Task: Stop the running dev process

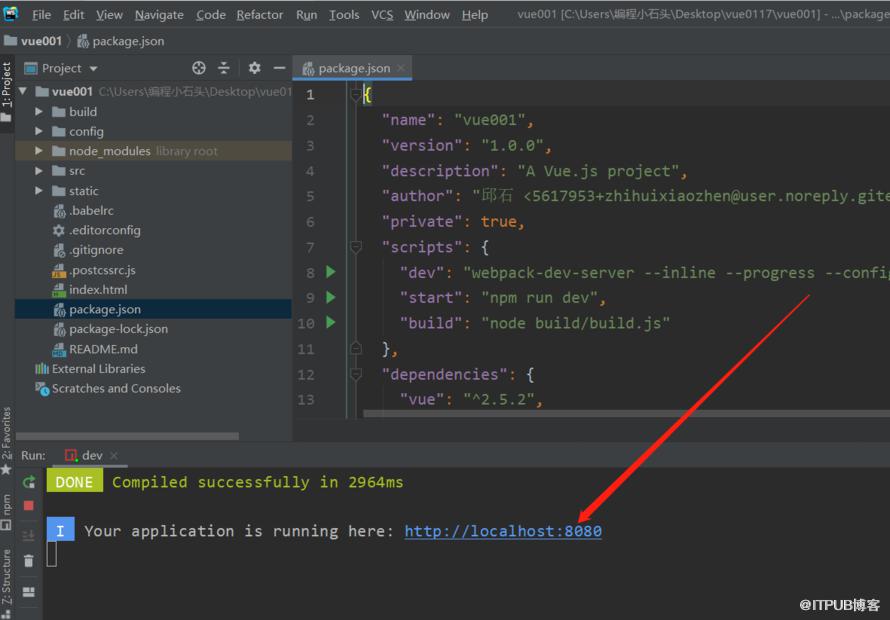Action: (x=28, y=505)
